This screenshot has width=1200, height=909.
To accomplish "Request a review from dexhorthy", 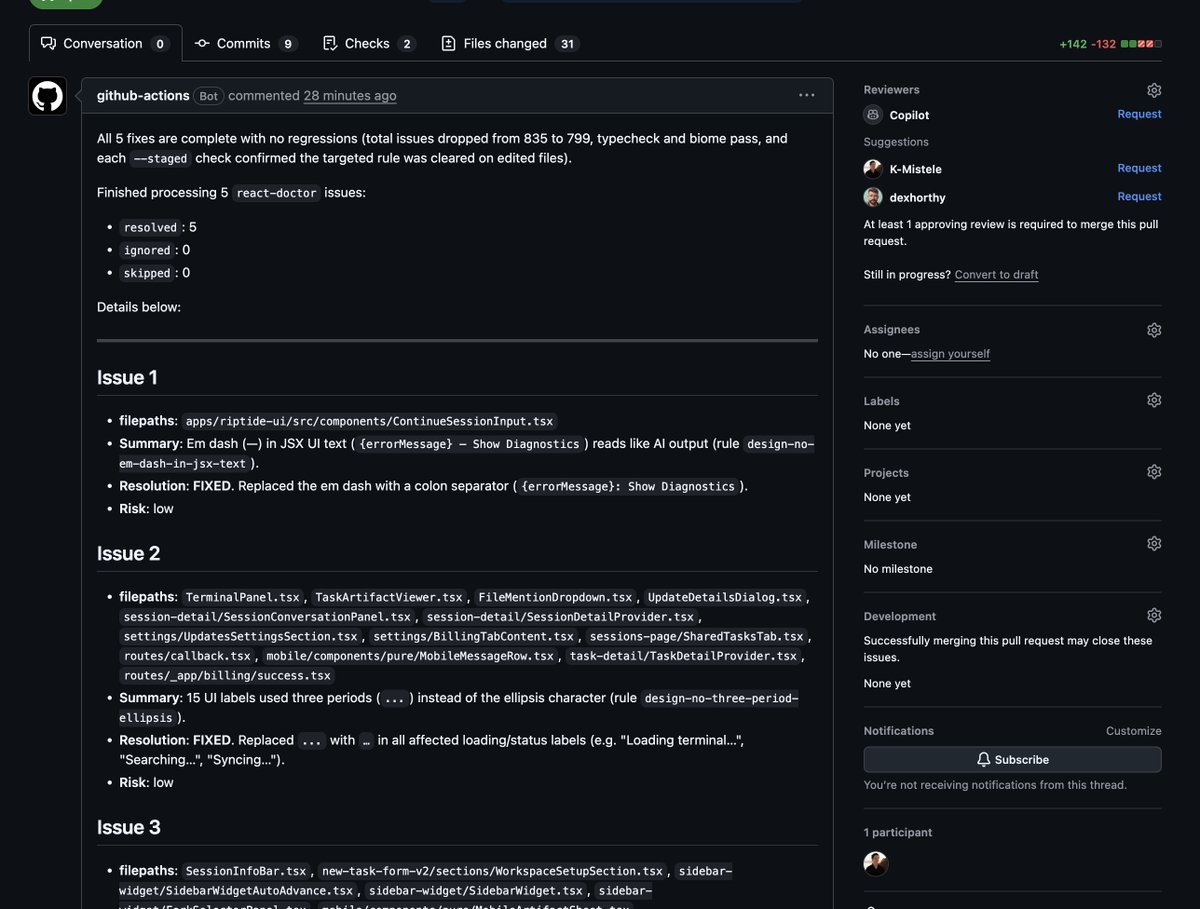I will [x=1139, y=196].
